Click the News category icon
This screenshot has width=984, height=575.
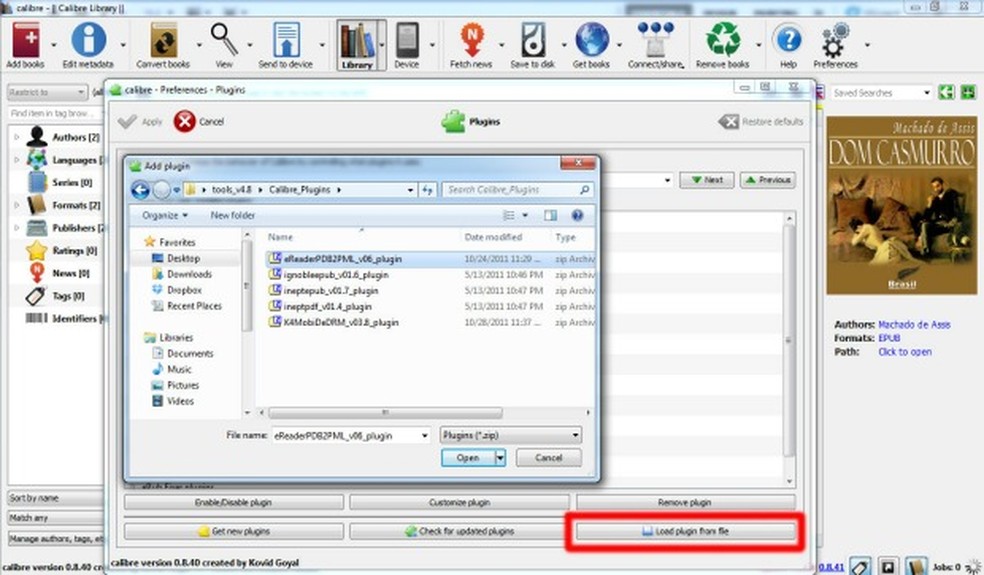[x=37, y=273]
